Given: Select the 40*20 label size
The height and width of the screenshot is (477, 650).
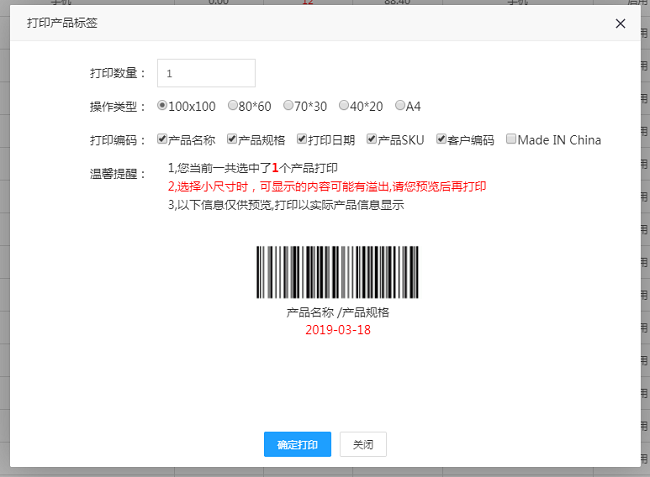Looking at the screenshot, I should pos(345,105).
